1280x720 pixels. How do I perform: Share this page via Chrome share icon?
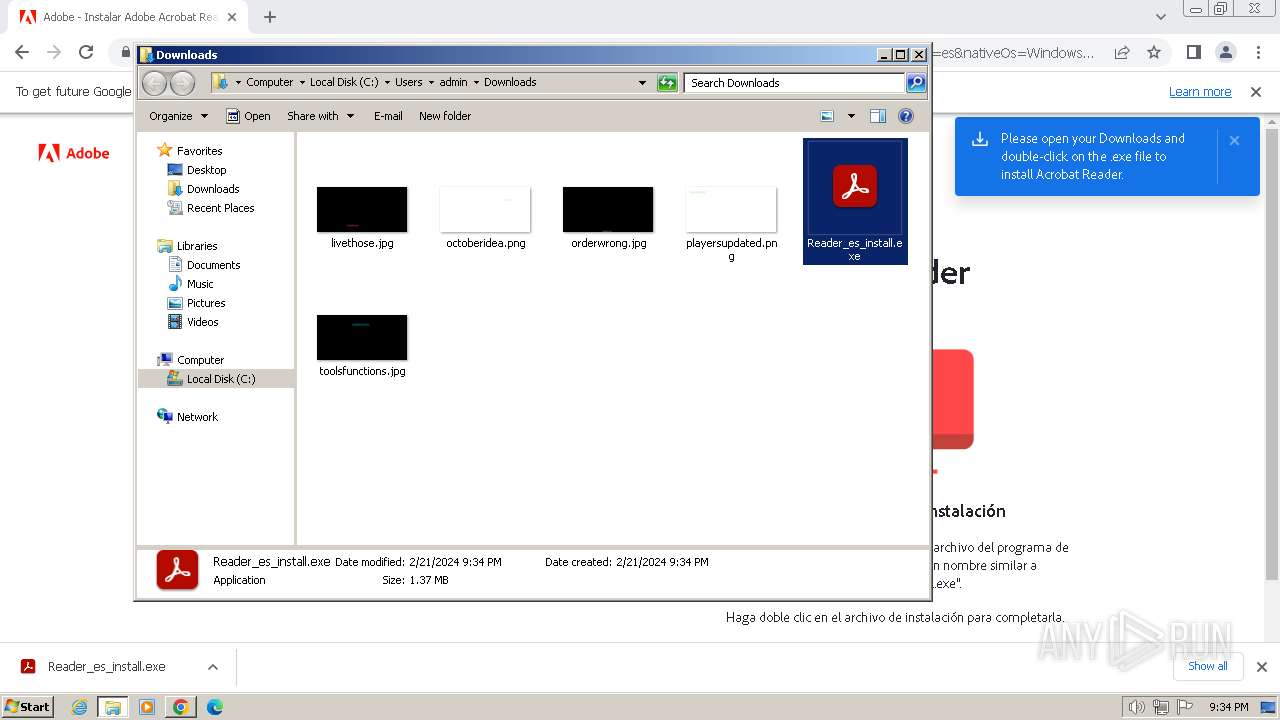click(1122, 52)
